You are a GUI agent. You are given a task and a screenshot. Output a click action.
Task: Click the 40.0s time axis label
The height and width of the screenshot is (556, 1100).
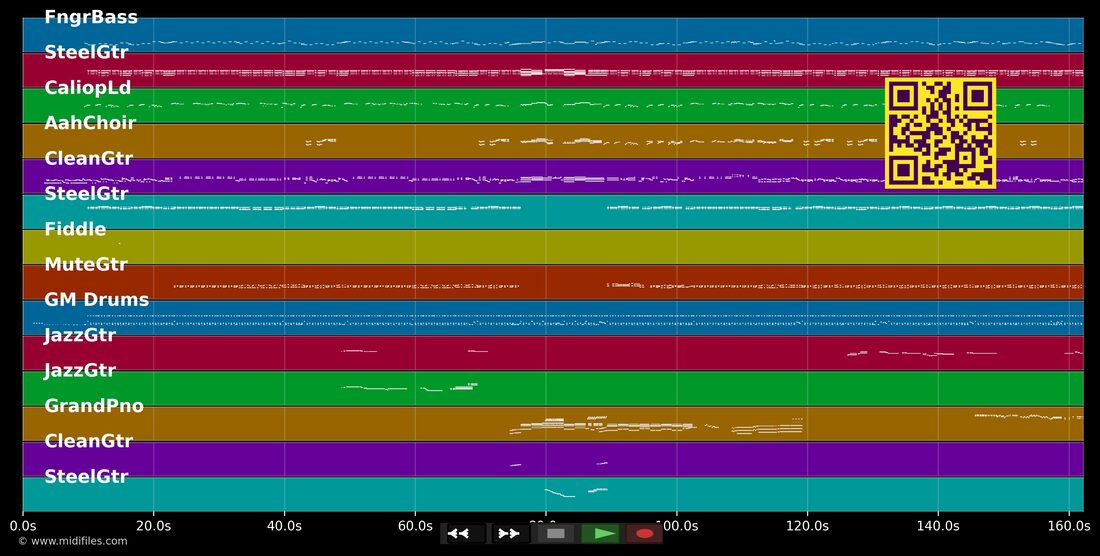click(x=284, y=525)
